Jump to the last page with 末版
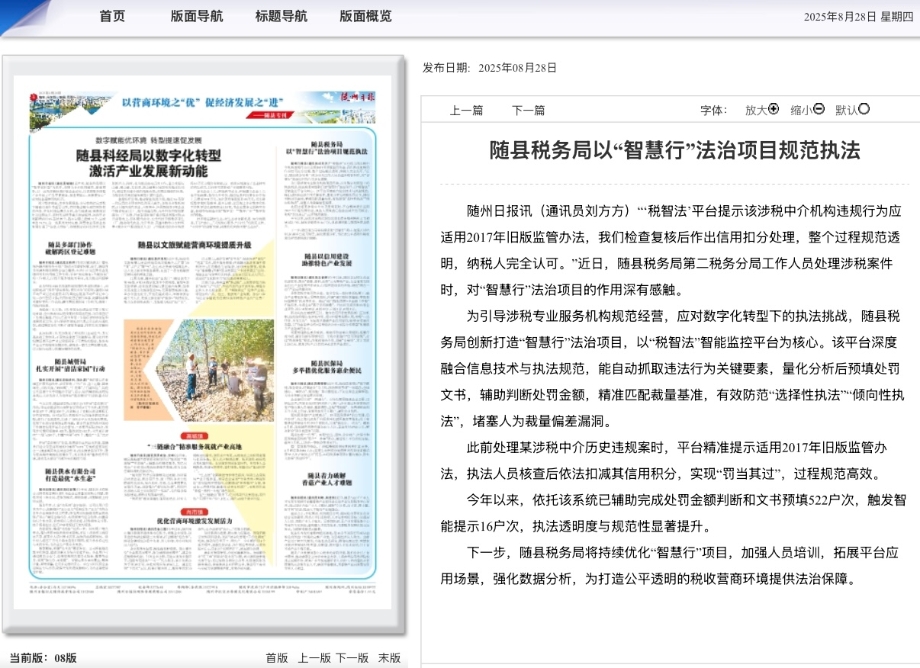The height and width of the screenshot is (668, 920). click(x=389, y=657)
